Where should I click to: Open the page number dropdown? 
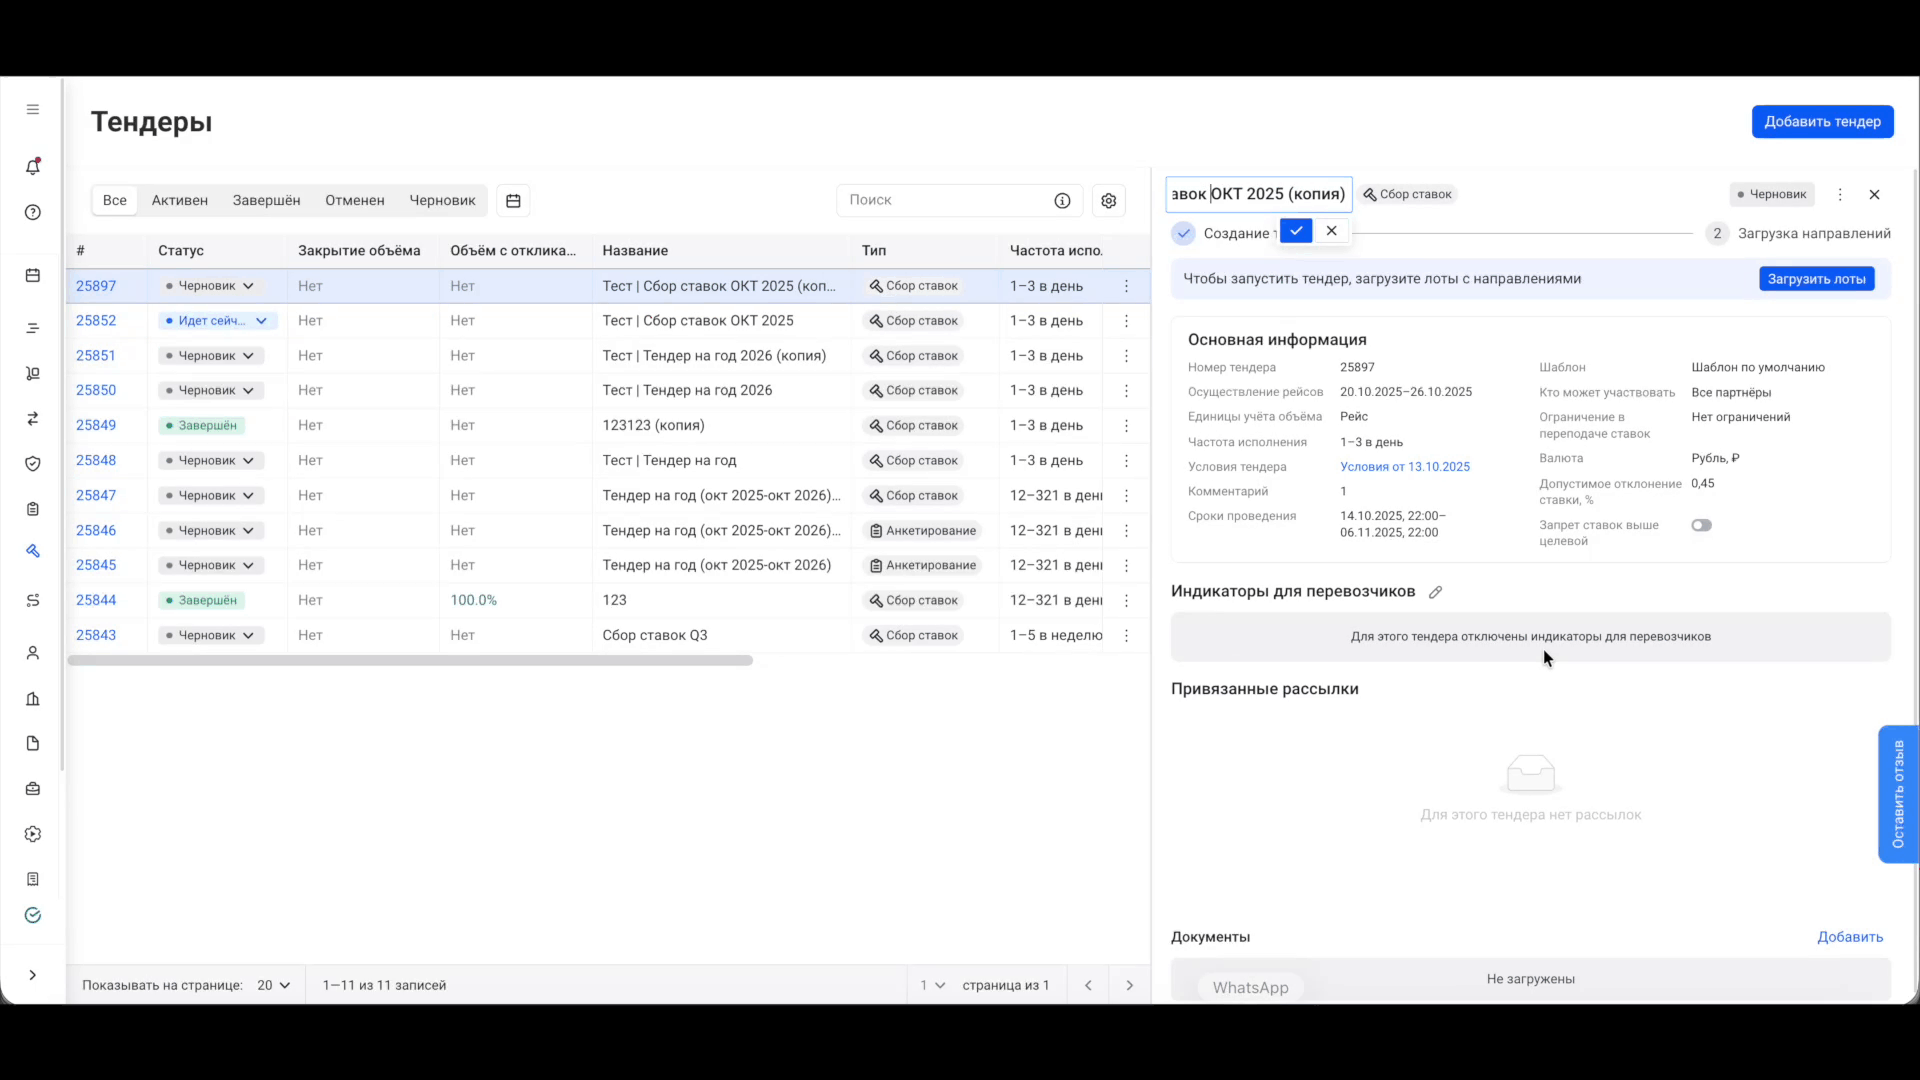[932, 985]
